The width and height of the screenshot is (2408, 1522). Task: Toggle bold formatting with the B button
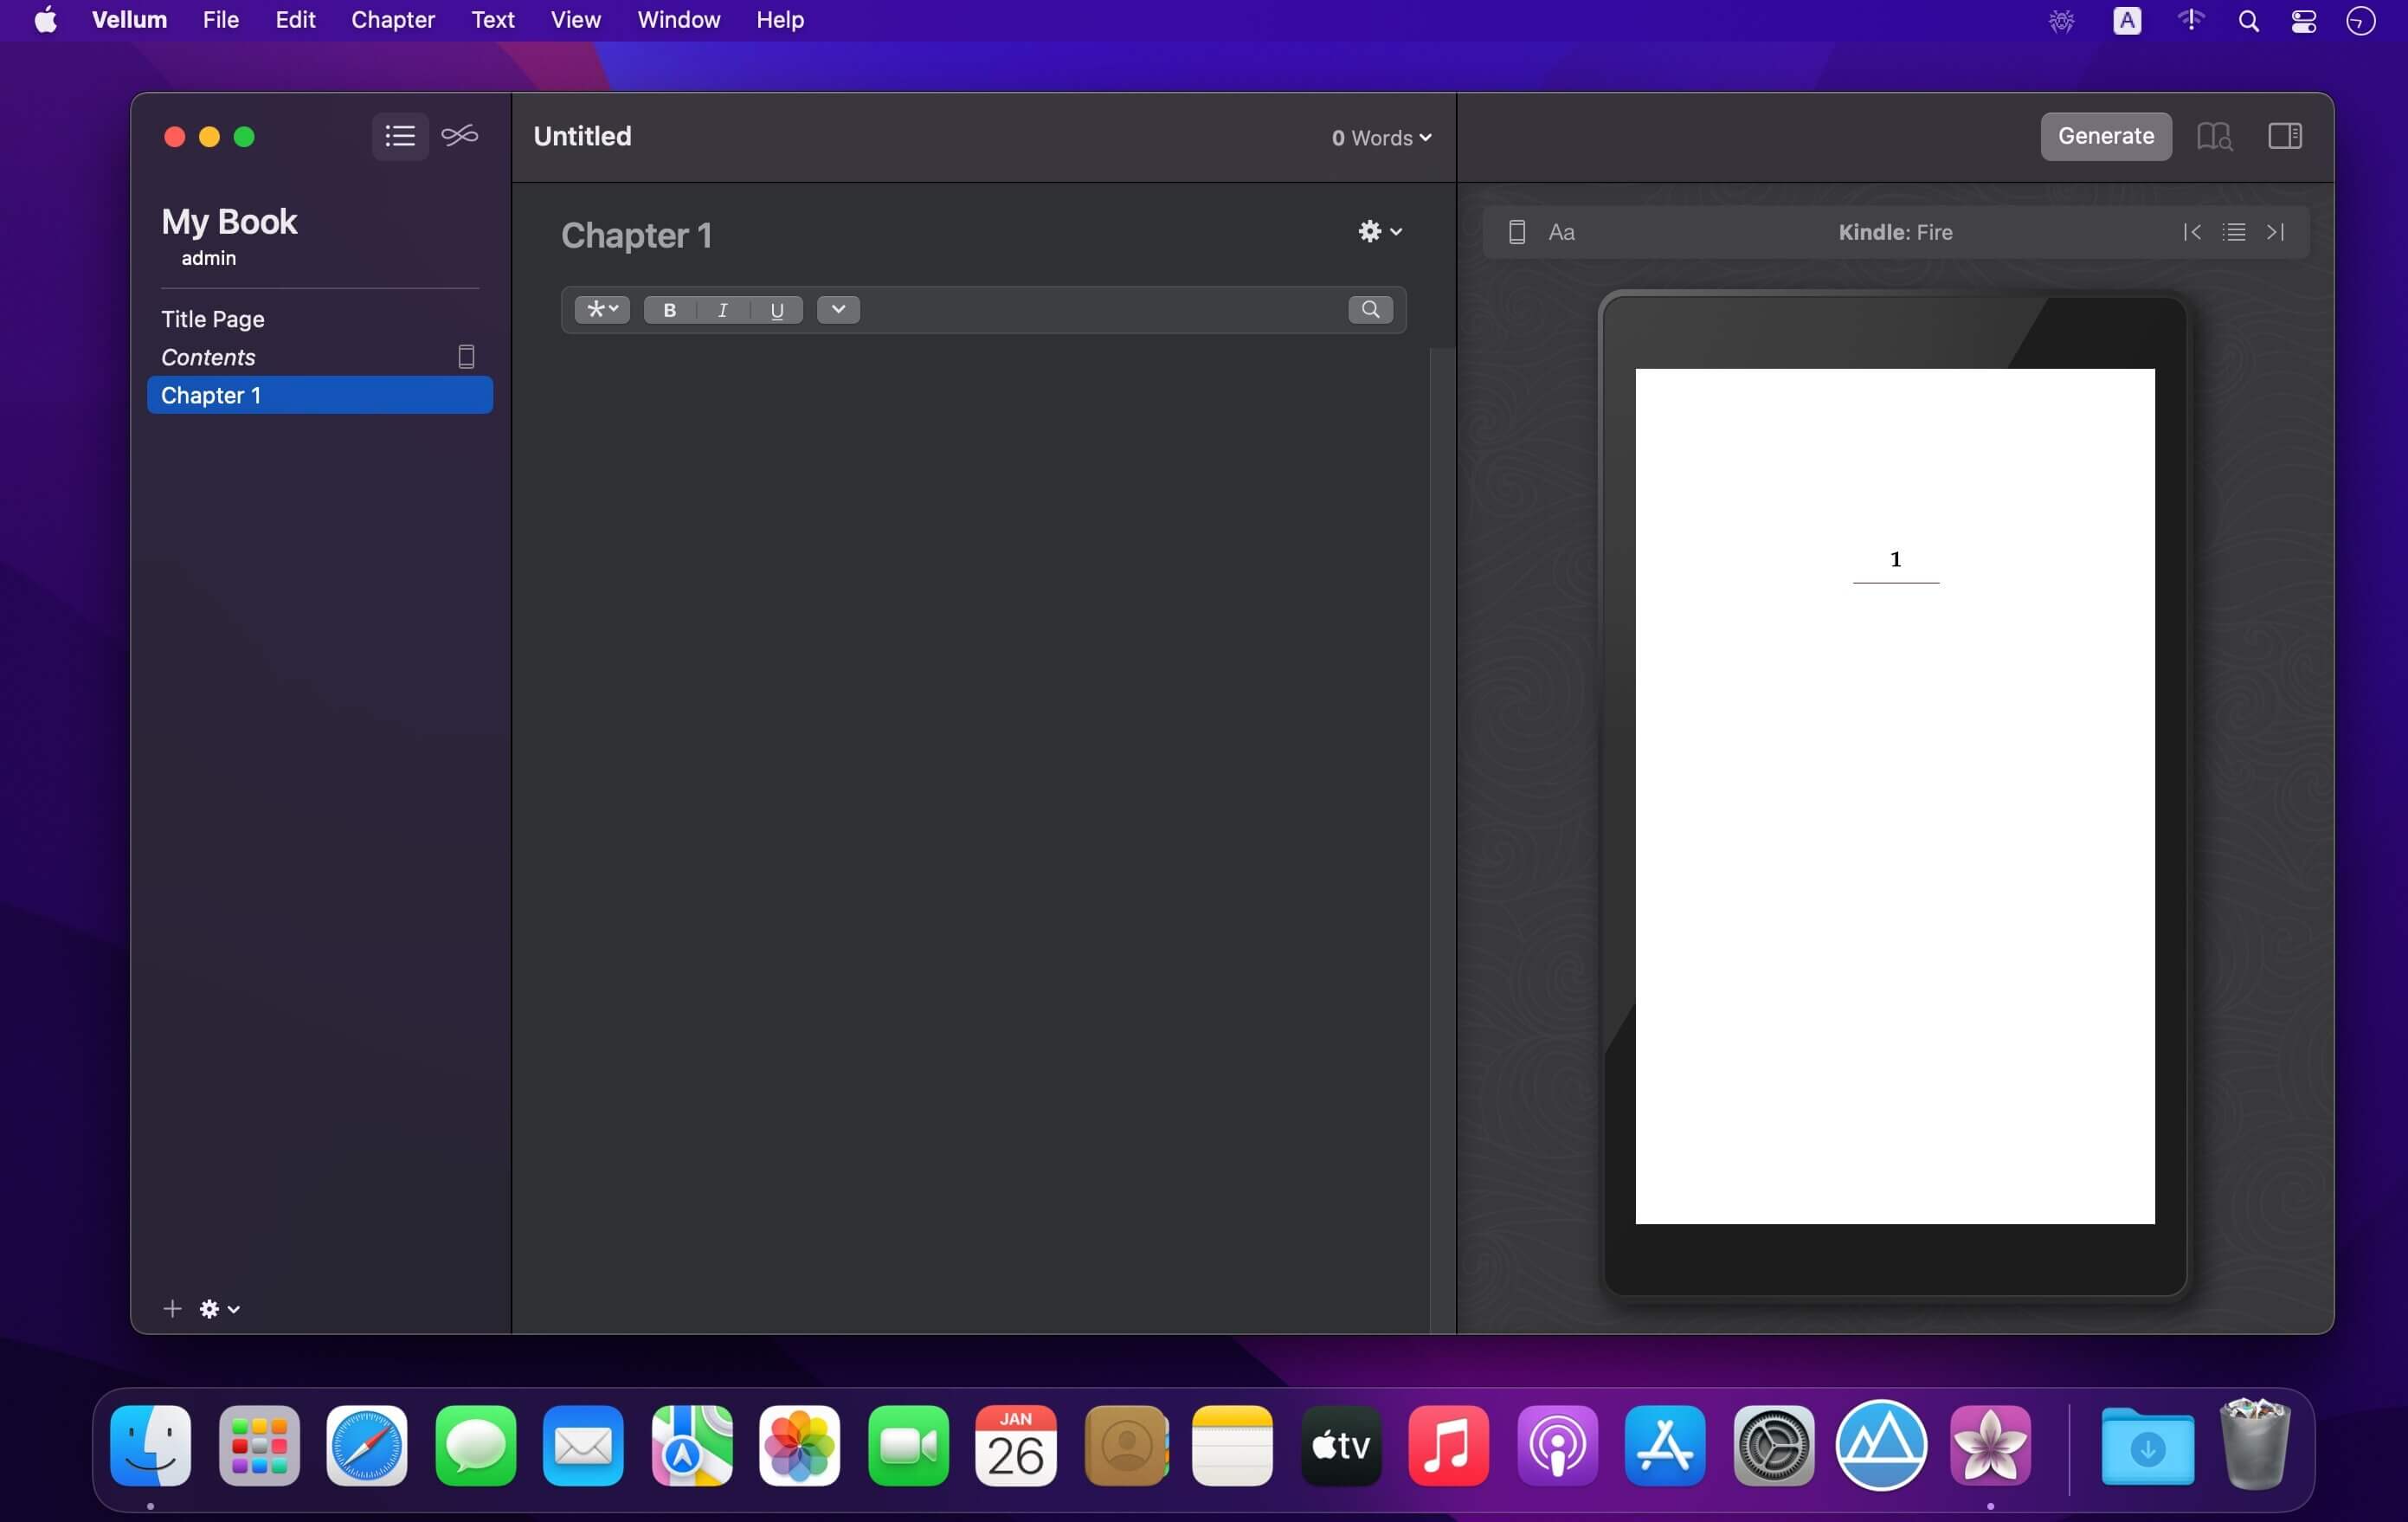point(669,310)
